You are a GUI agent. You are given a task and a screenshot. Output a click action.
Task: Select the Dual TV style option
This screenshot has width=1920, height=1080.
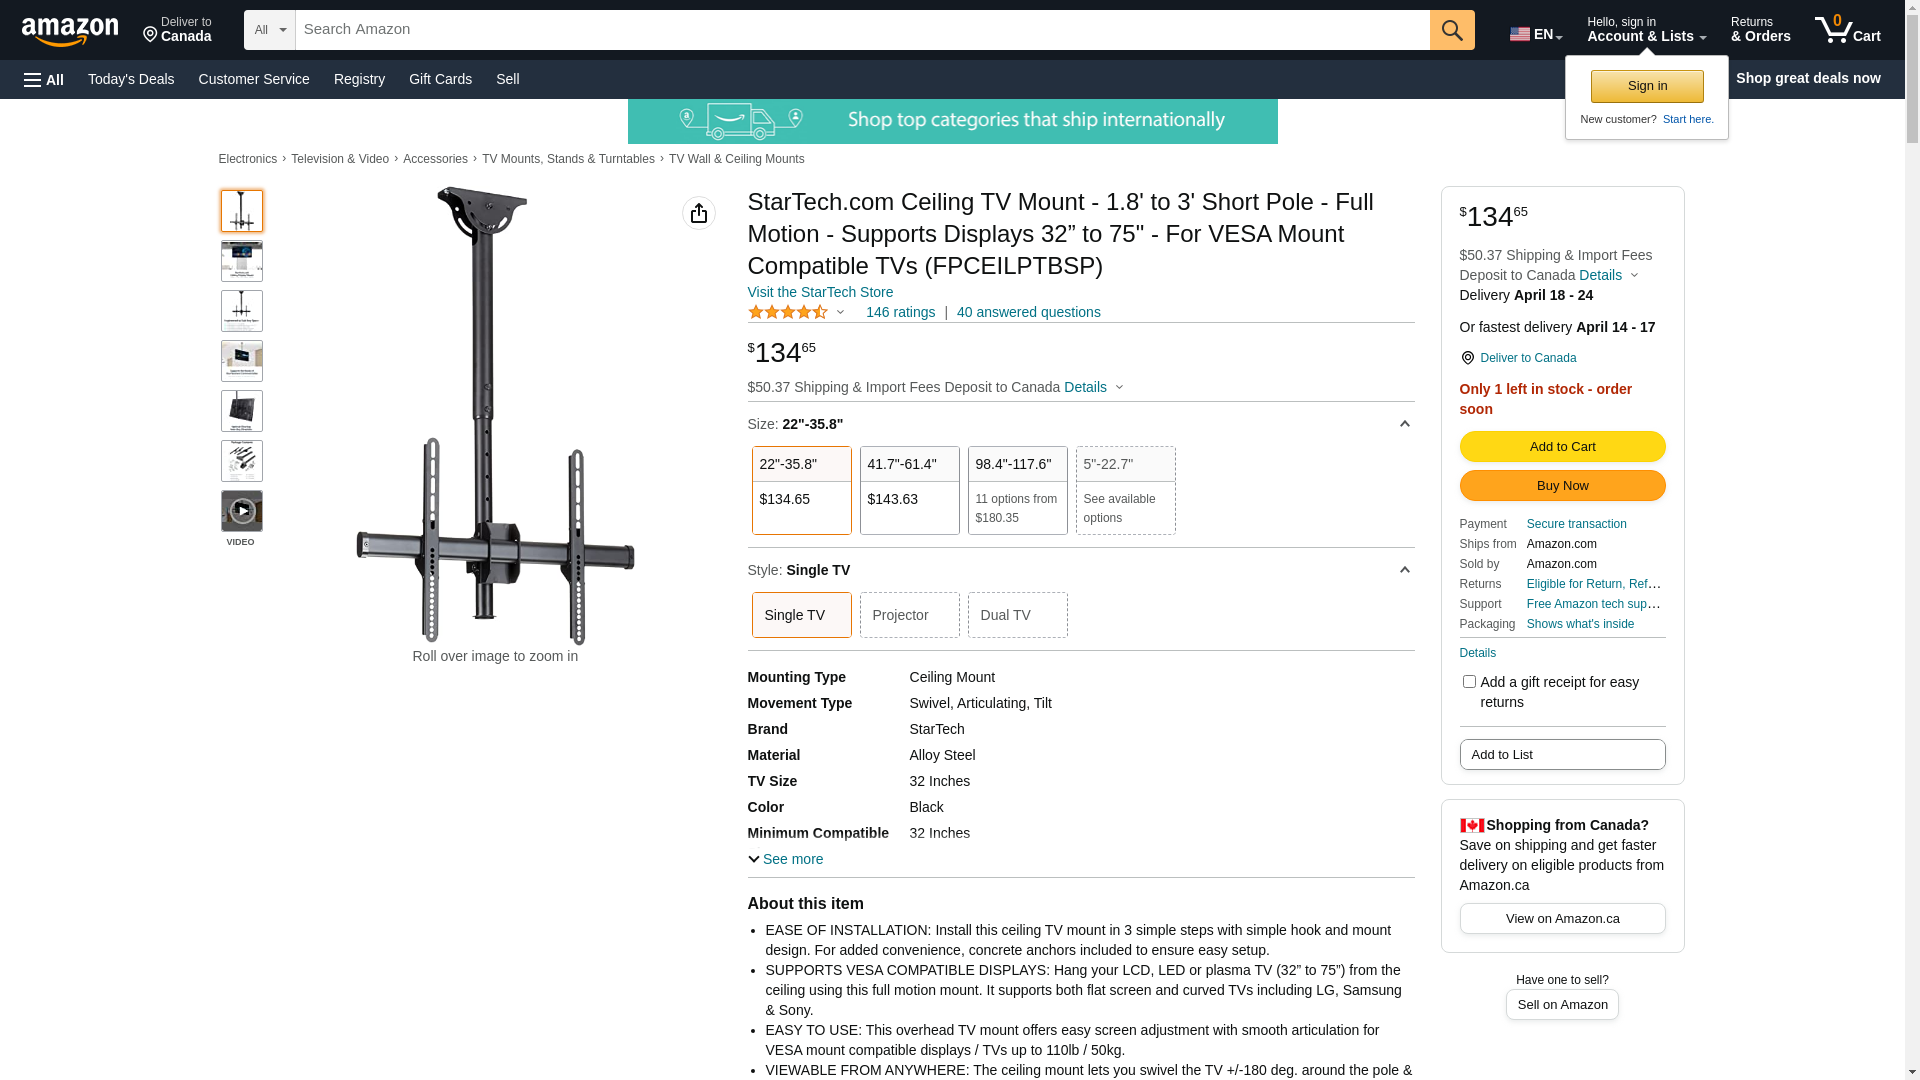[x=1017, y=615]
